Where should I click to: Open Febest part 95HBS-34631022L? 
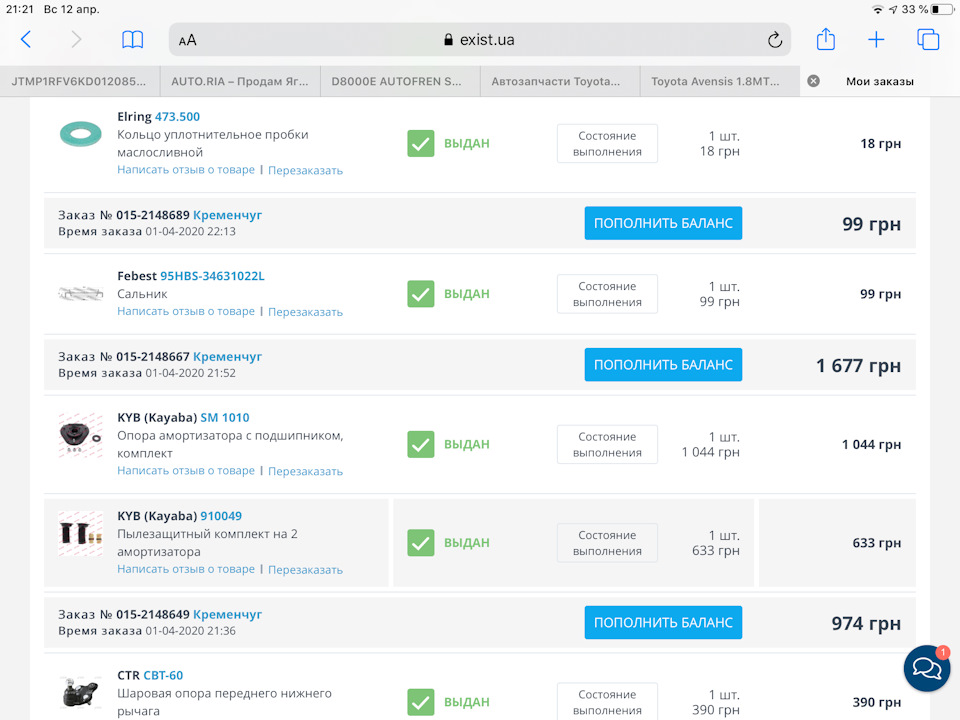coord(212,276)
